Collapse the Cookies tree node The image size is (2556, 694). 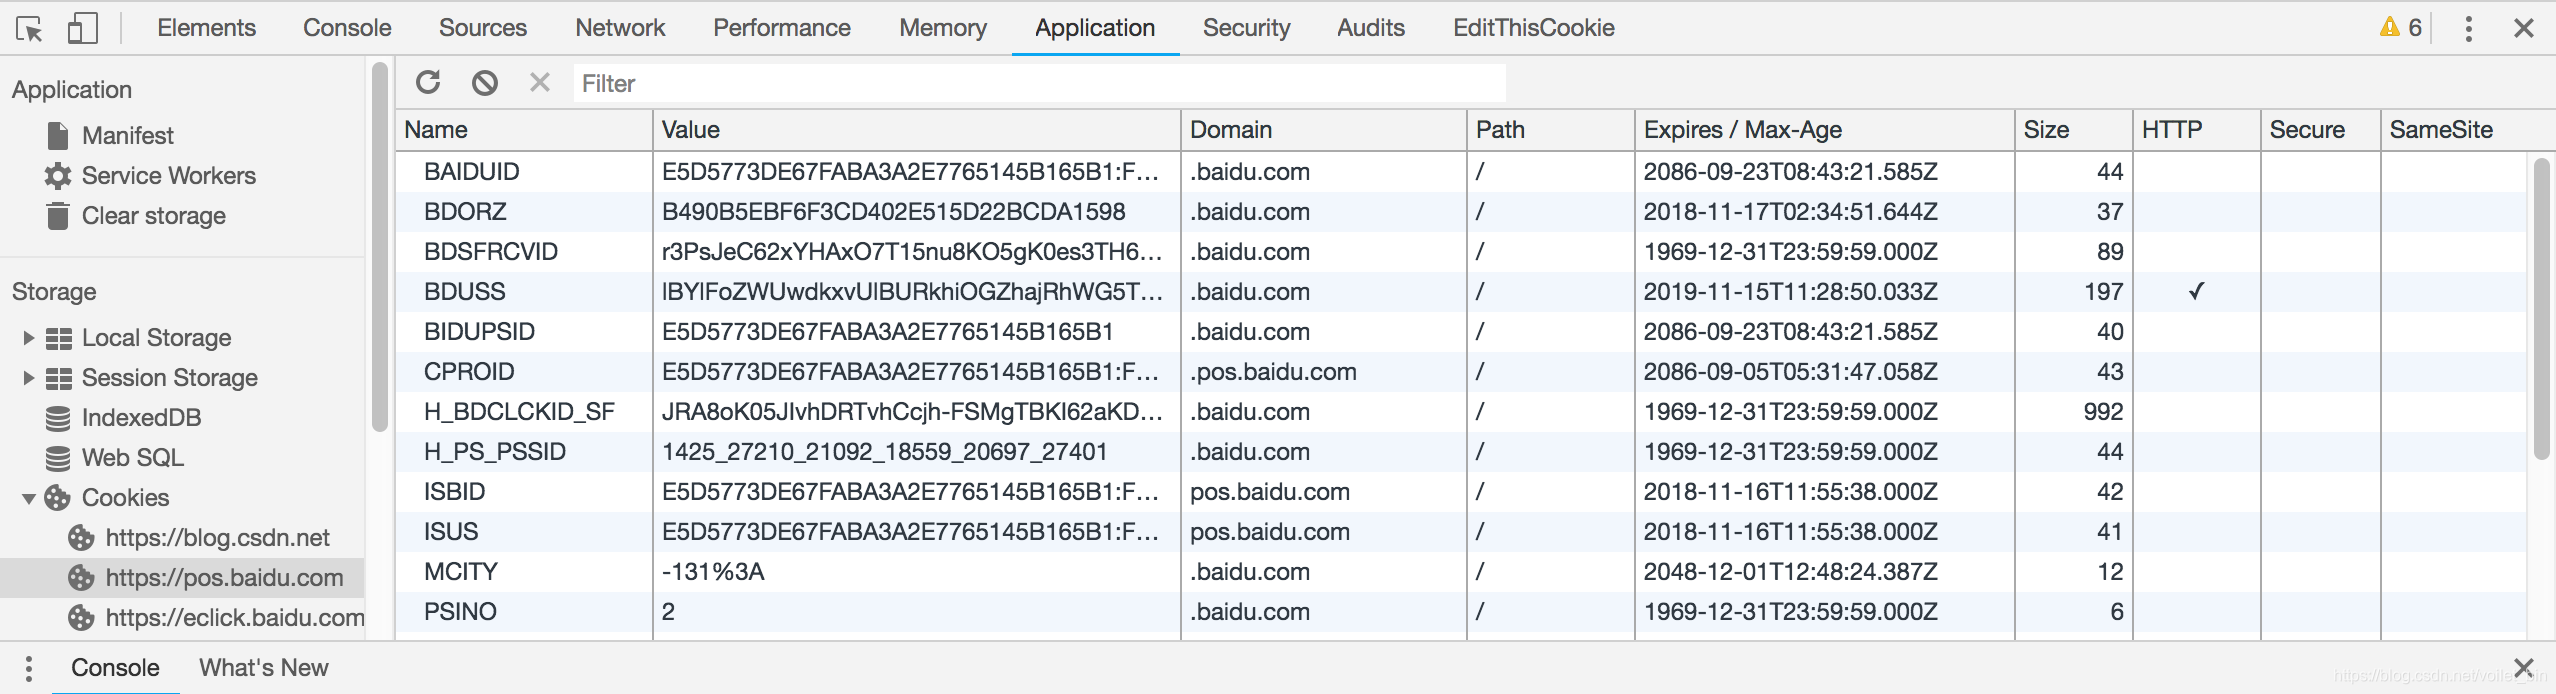click(29, 498)
